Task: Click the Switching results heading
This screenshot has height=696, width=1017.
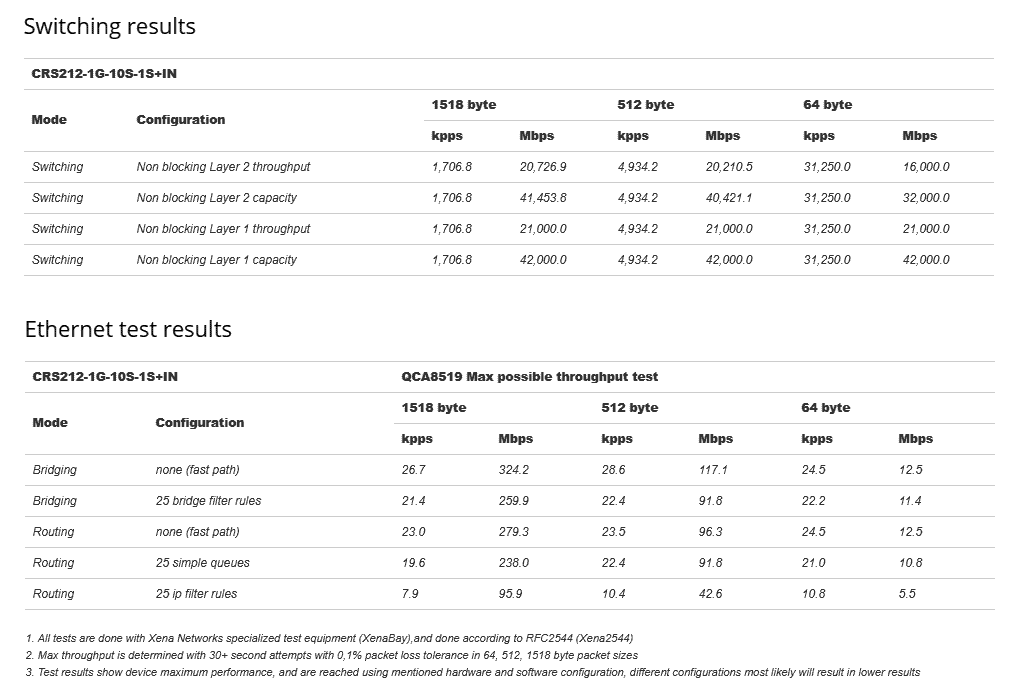Action: (110, 27)
